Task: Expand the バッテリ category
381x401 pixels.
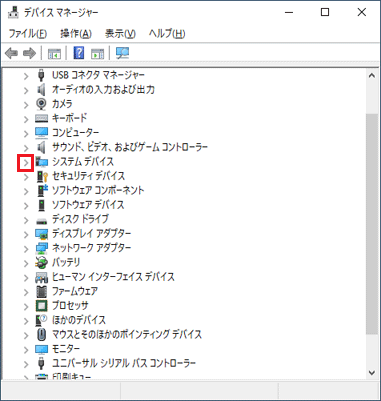Action: (x=26, y=264)
